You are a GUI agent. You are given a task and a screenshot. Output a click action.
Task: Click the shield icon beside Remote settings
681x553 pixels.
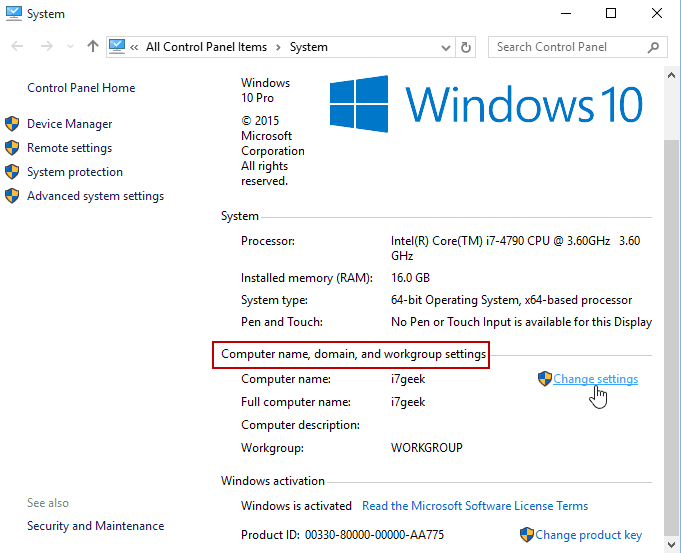click(x=12, y=148)
